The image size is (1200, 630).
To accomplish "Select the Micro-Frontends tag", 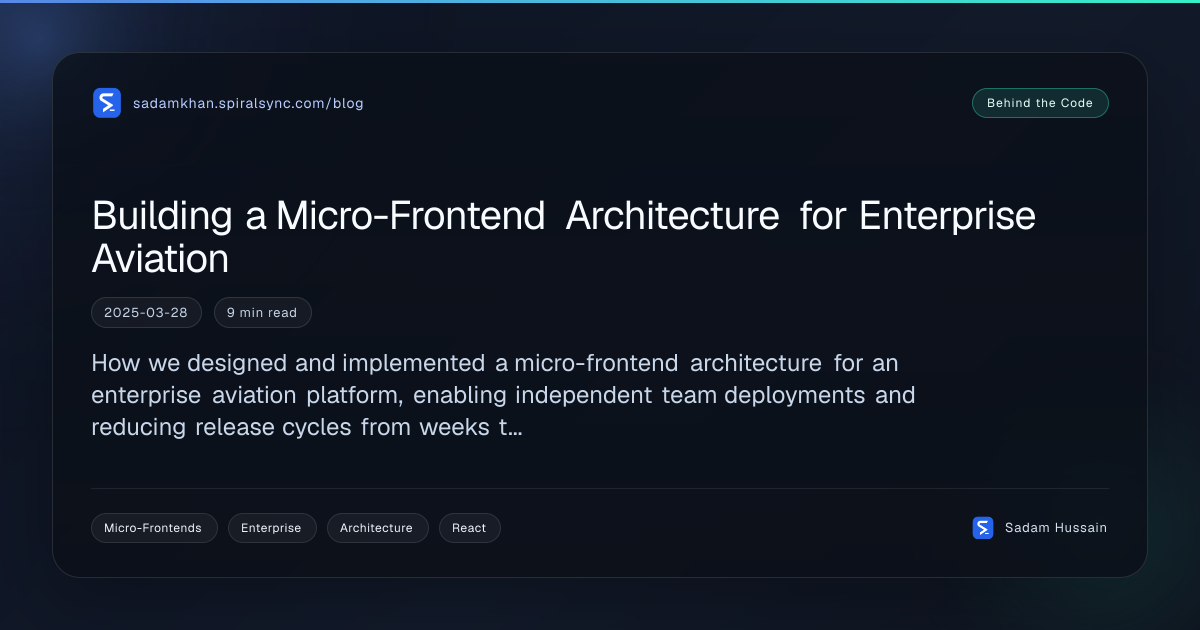I will click(153, 528).
